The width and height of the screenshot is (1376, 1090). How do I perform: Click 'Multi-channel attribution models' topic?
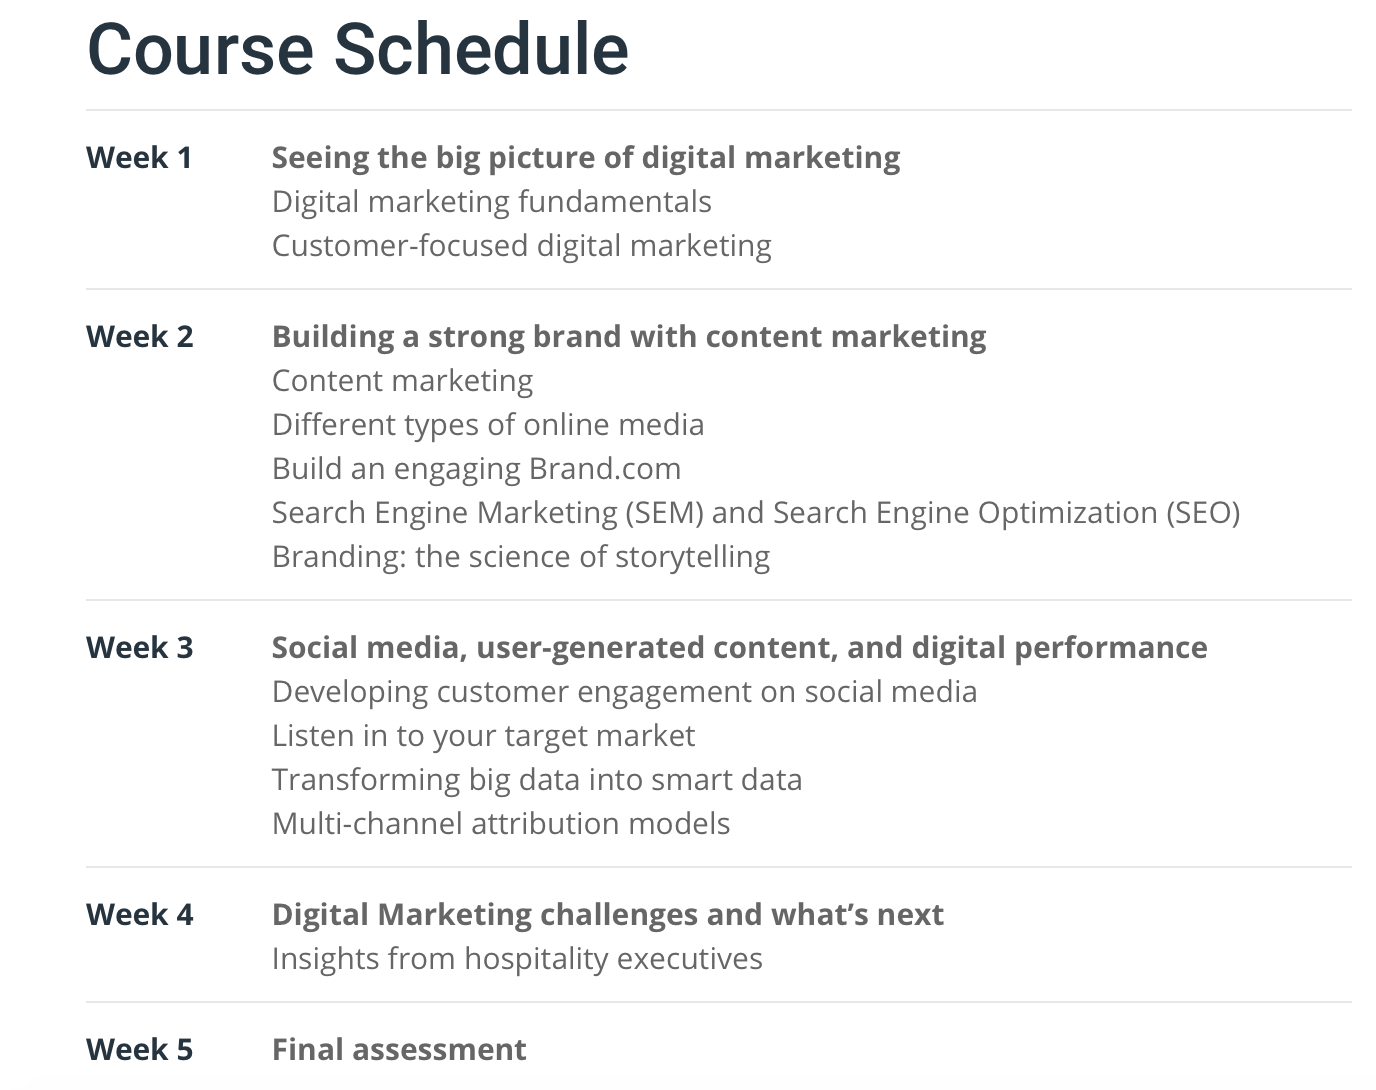pos(500,824)
